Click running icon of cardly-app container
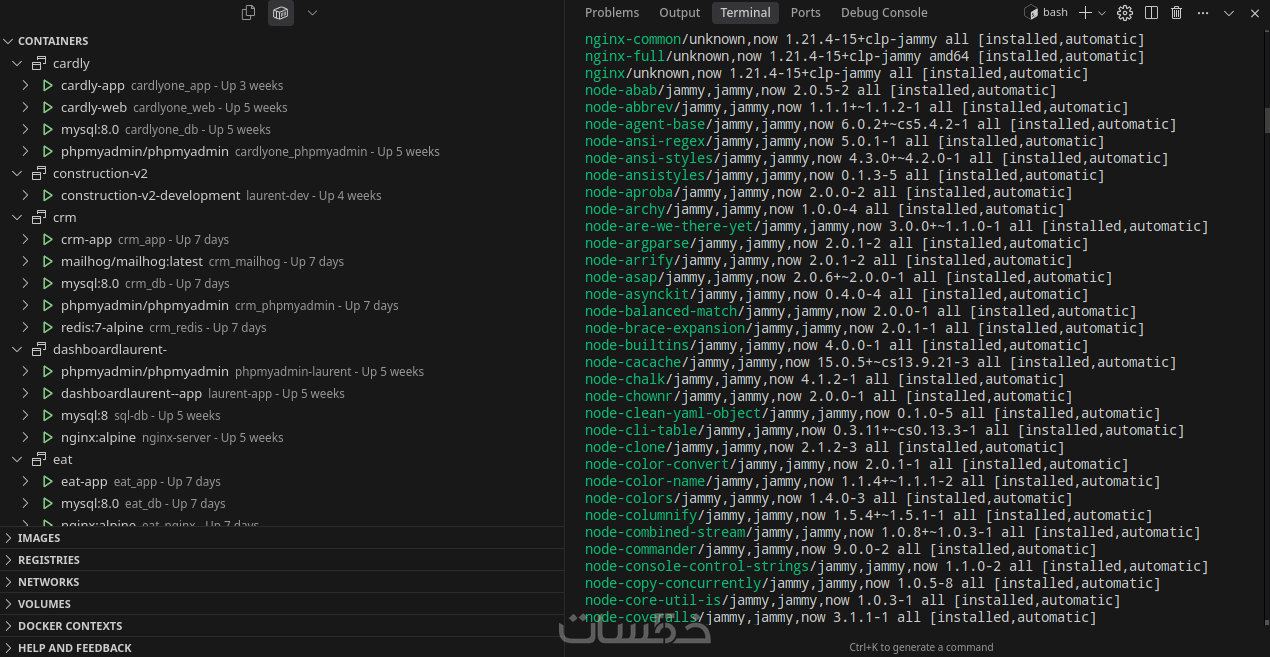The height and width of the screenshot is (657, 1270). 47,85
